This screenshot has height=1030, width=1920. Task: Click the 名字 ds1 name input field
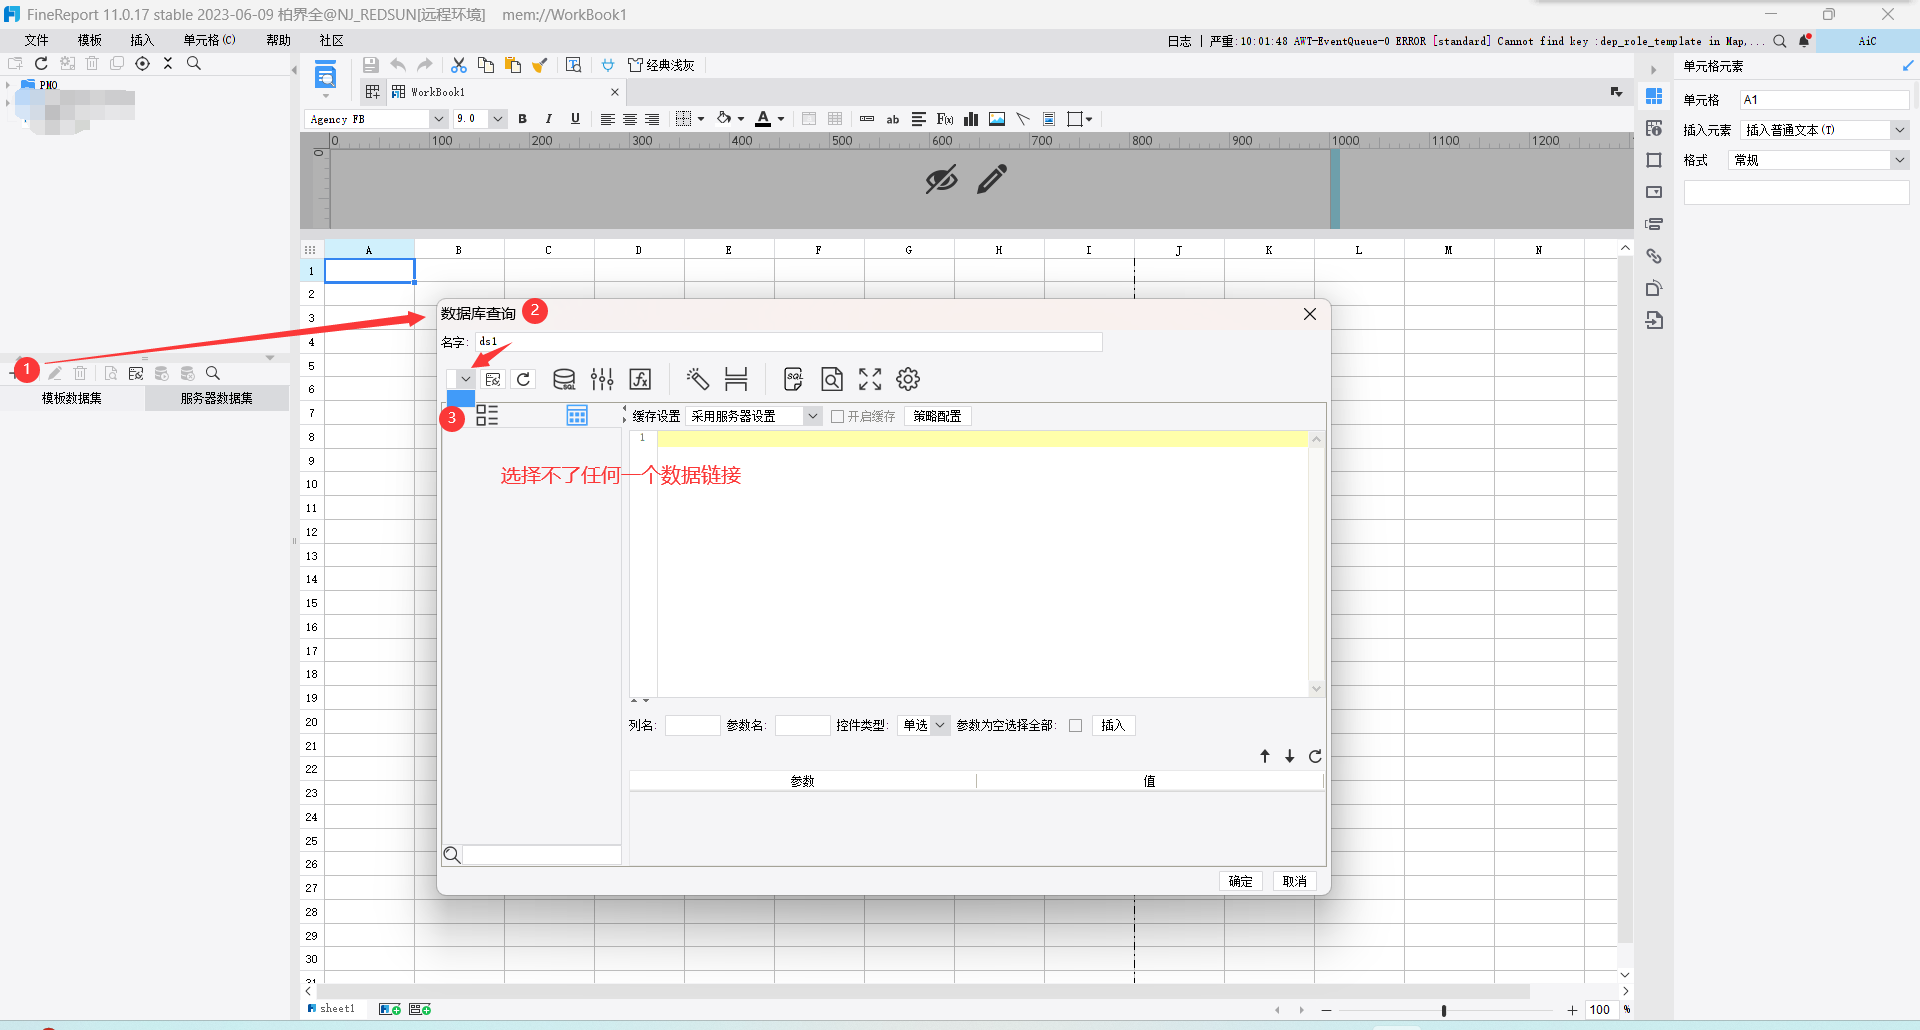pyautogui.click(x=788, y=342)
